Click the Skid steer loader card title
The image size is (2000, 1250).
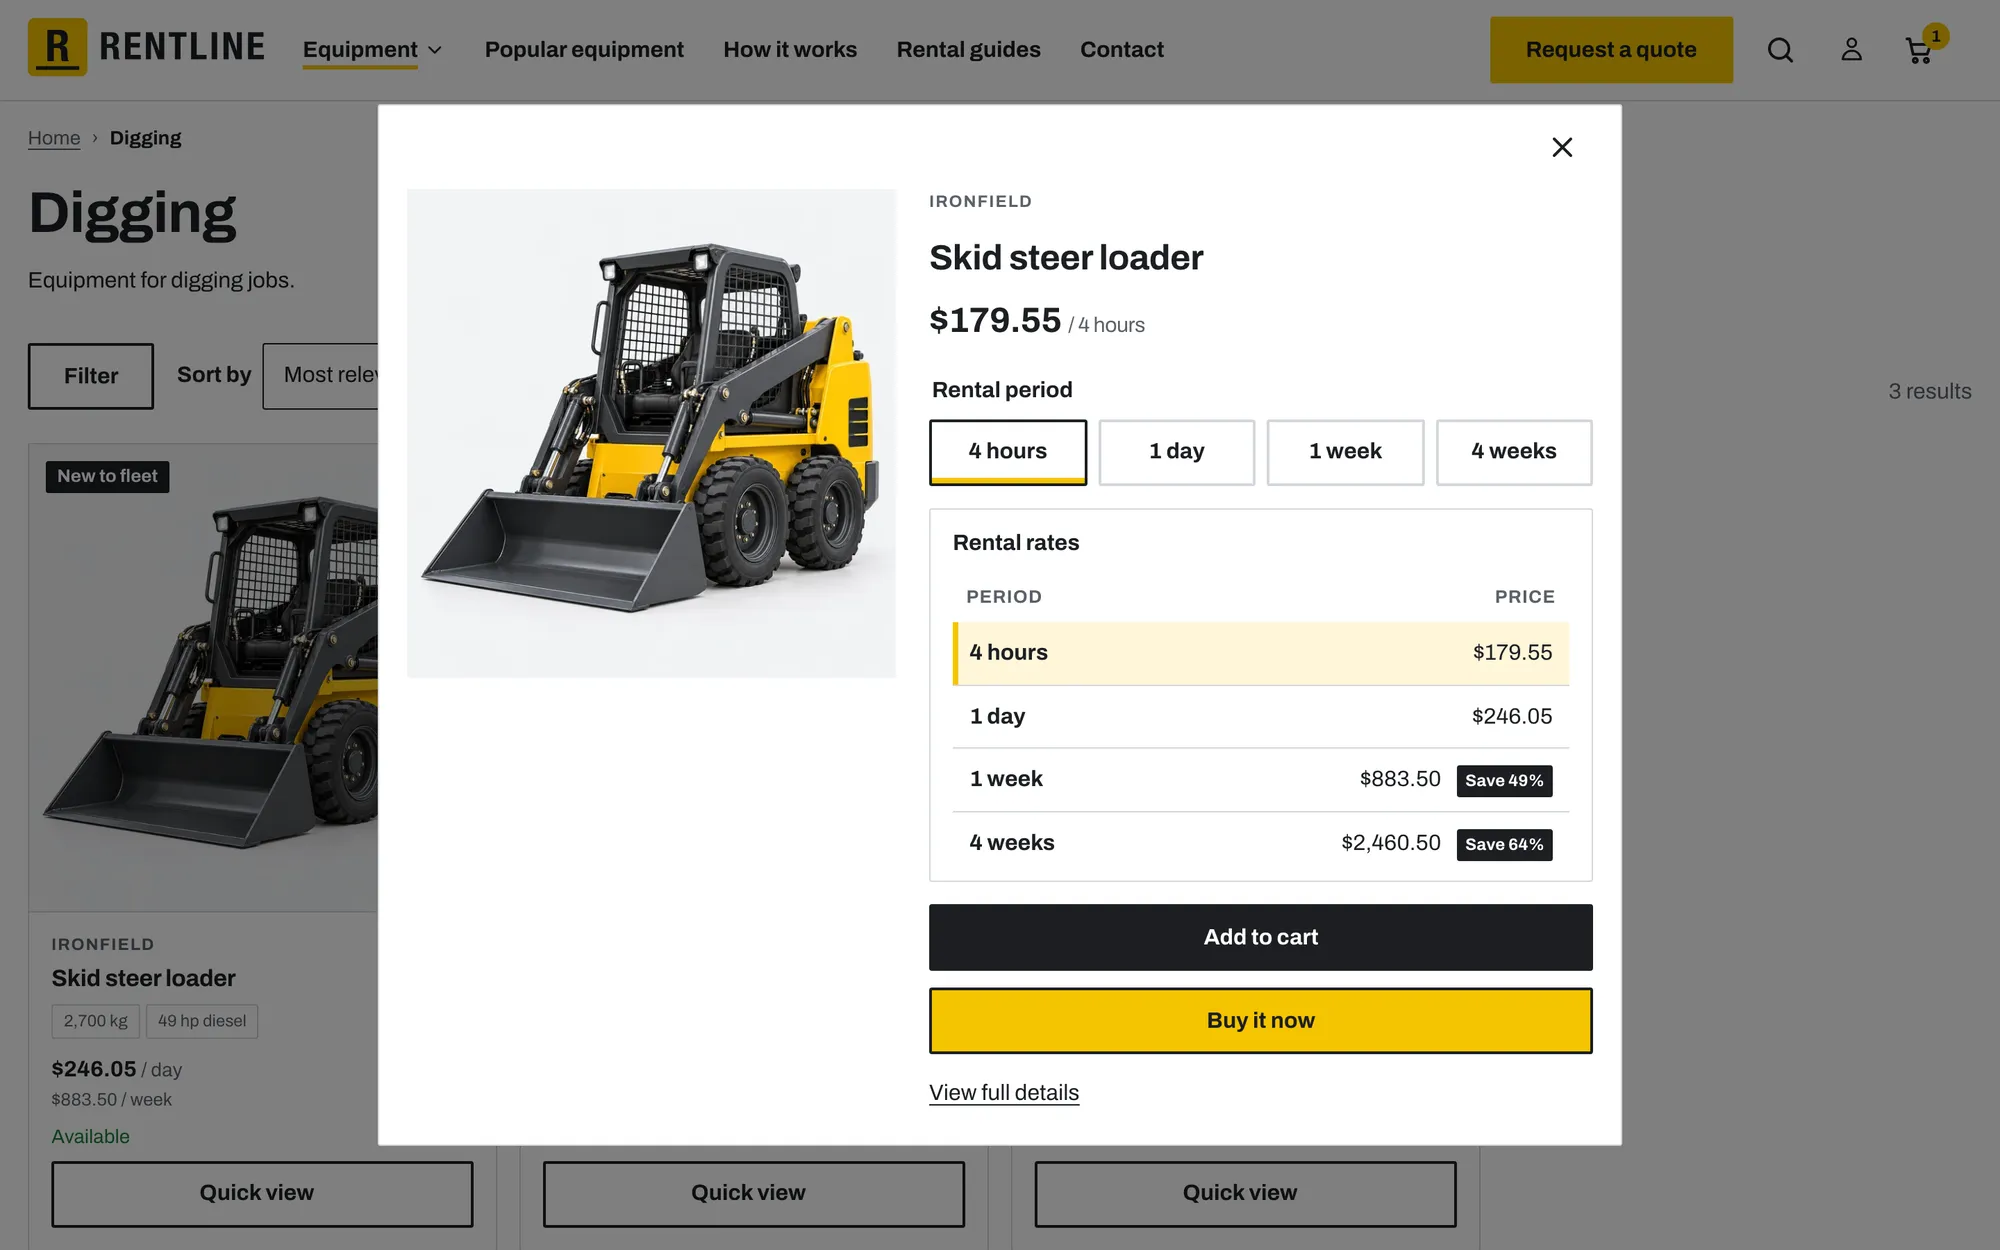(144, 978)
